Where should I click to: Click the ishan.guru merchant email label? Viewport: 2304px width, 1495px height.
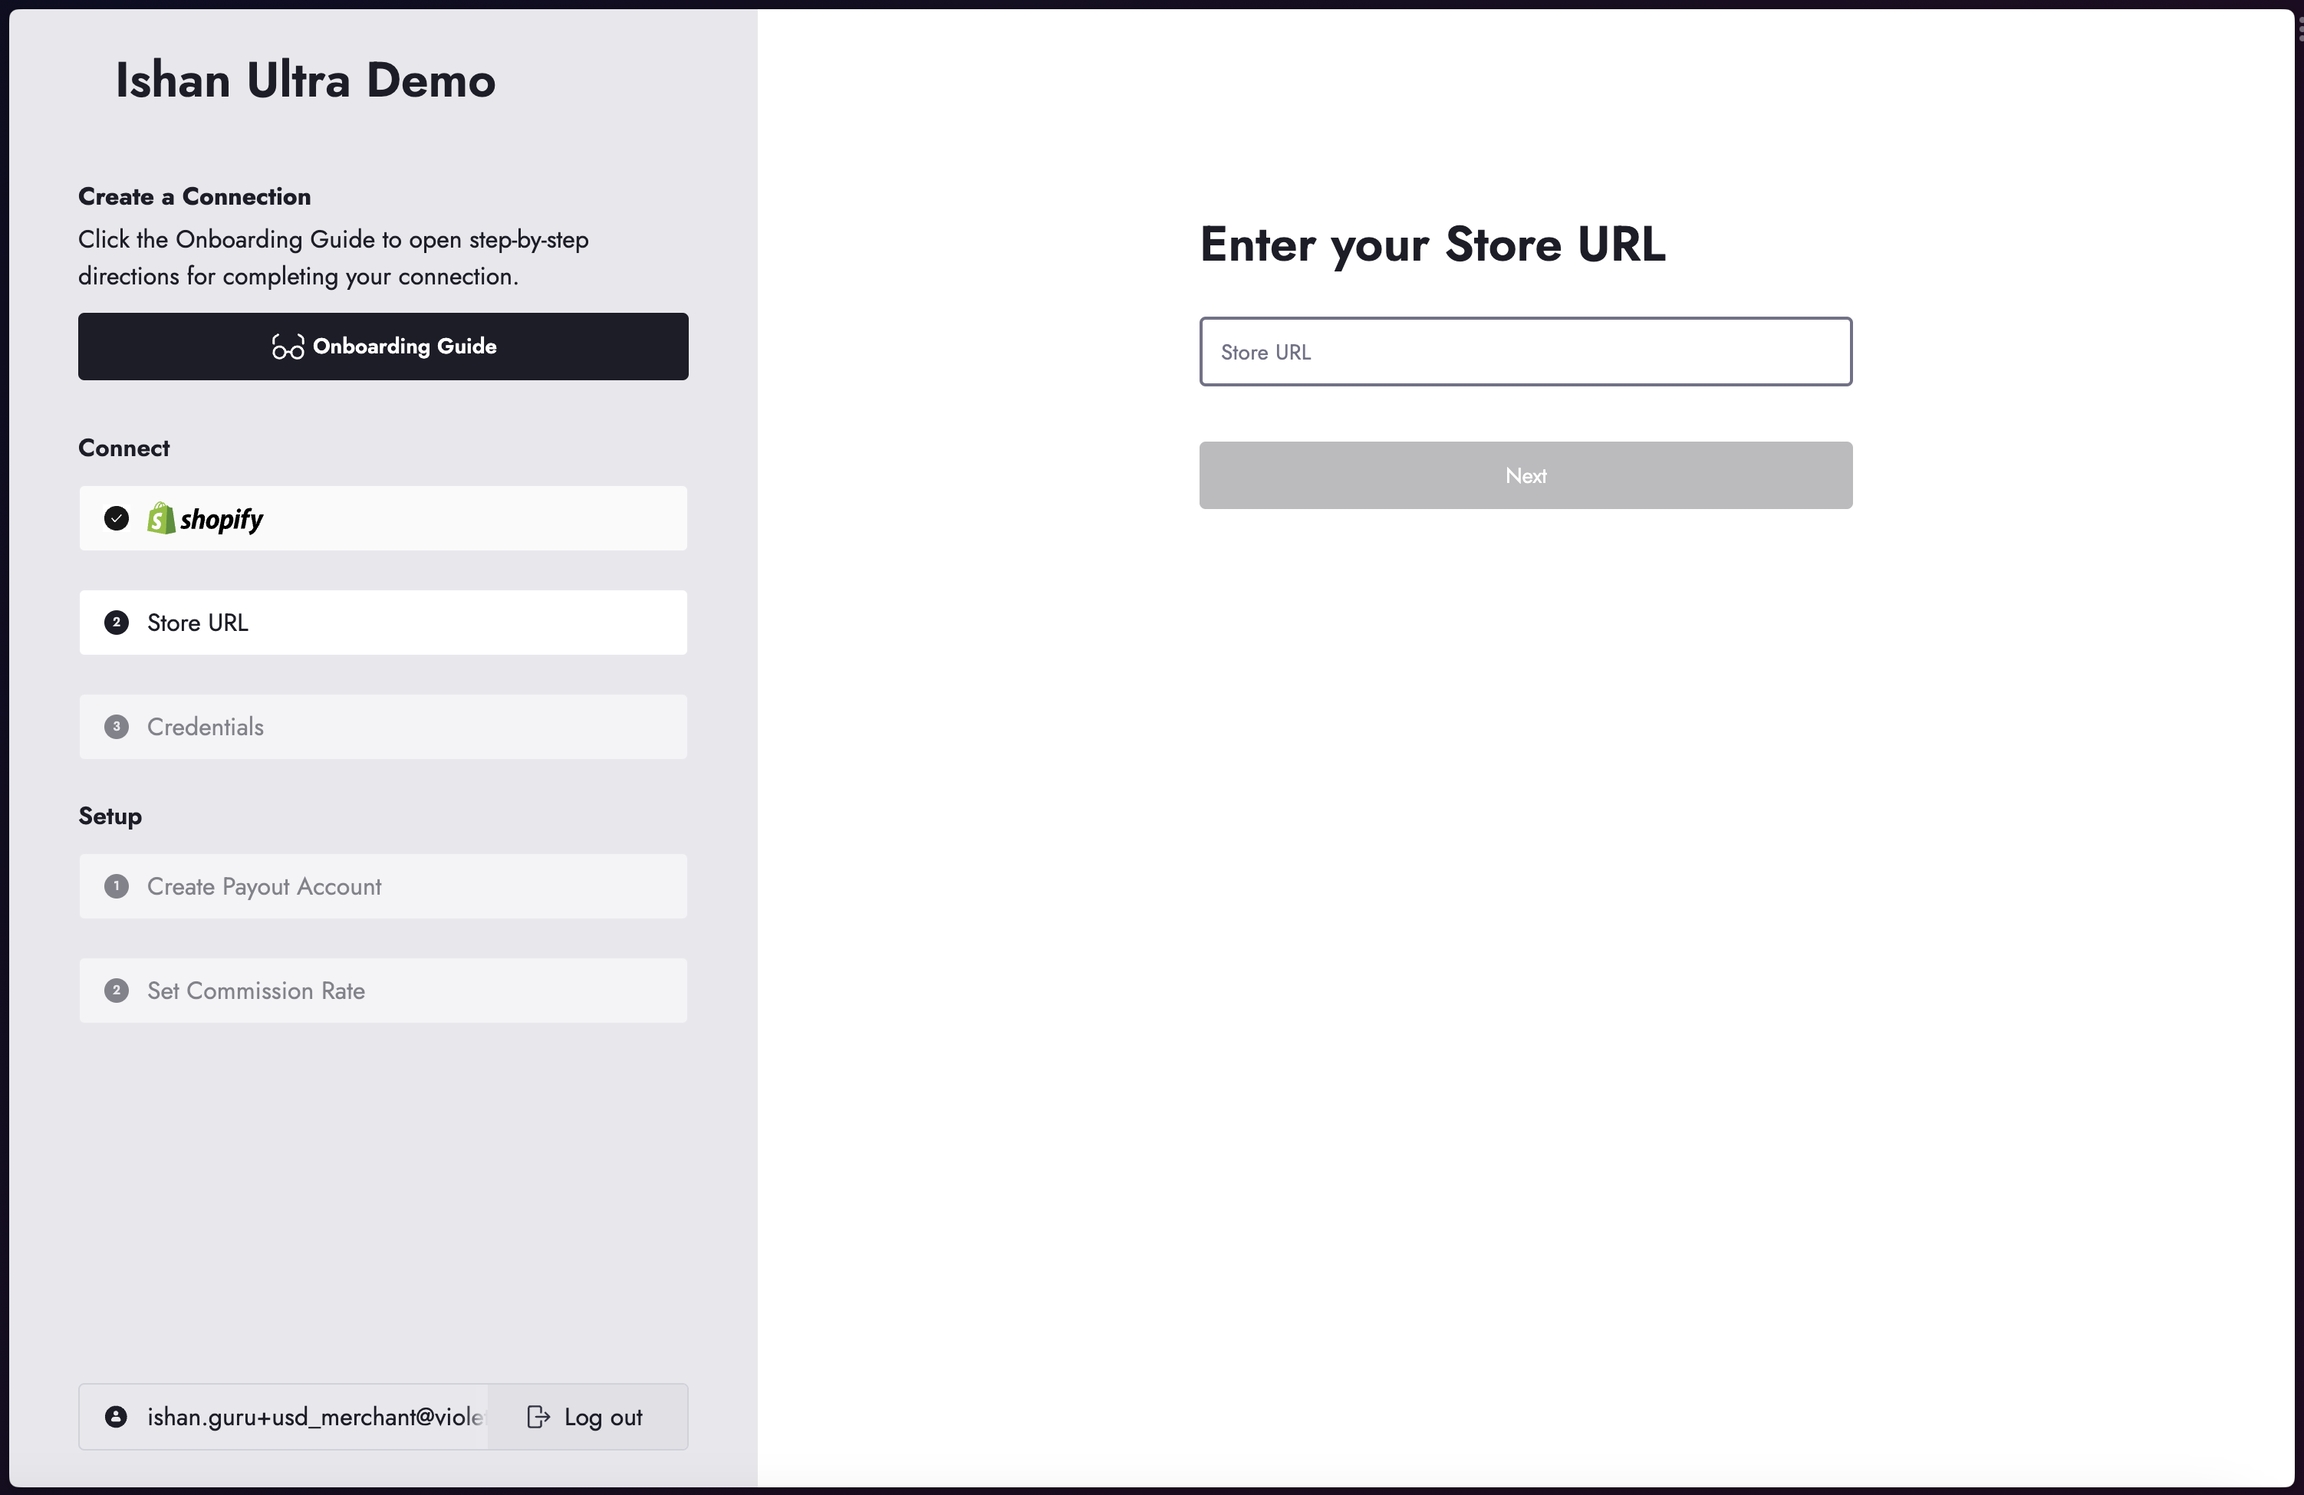click(316, 1417)
